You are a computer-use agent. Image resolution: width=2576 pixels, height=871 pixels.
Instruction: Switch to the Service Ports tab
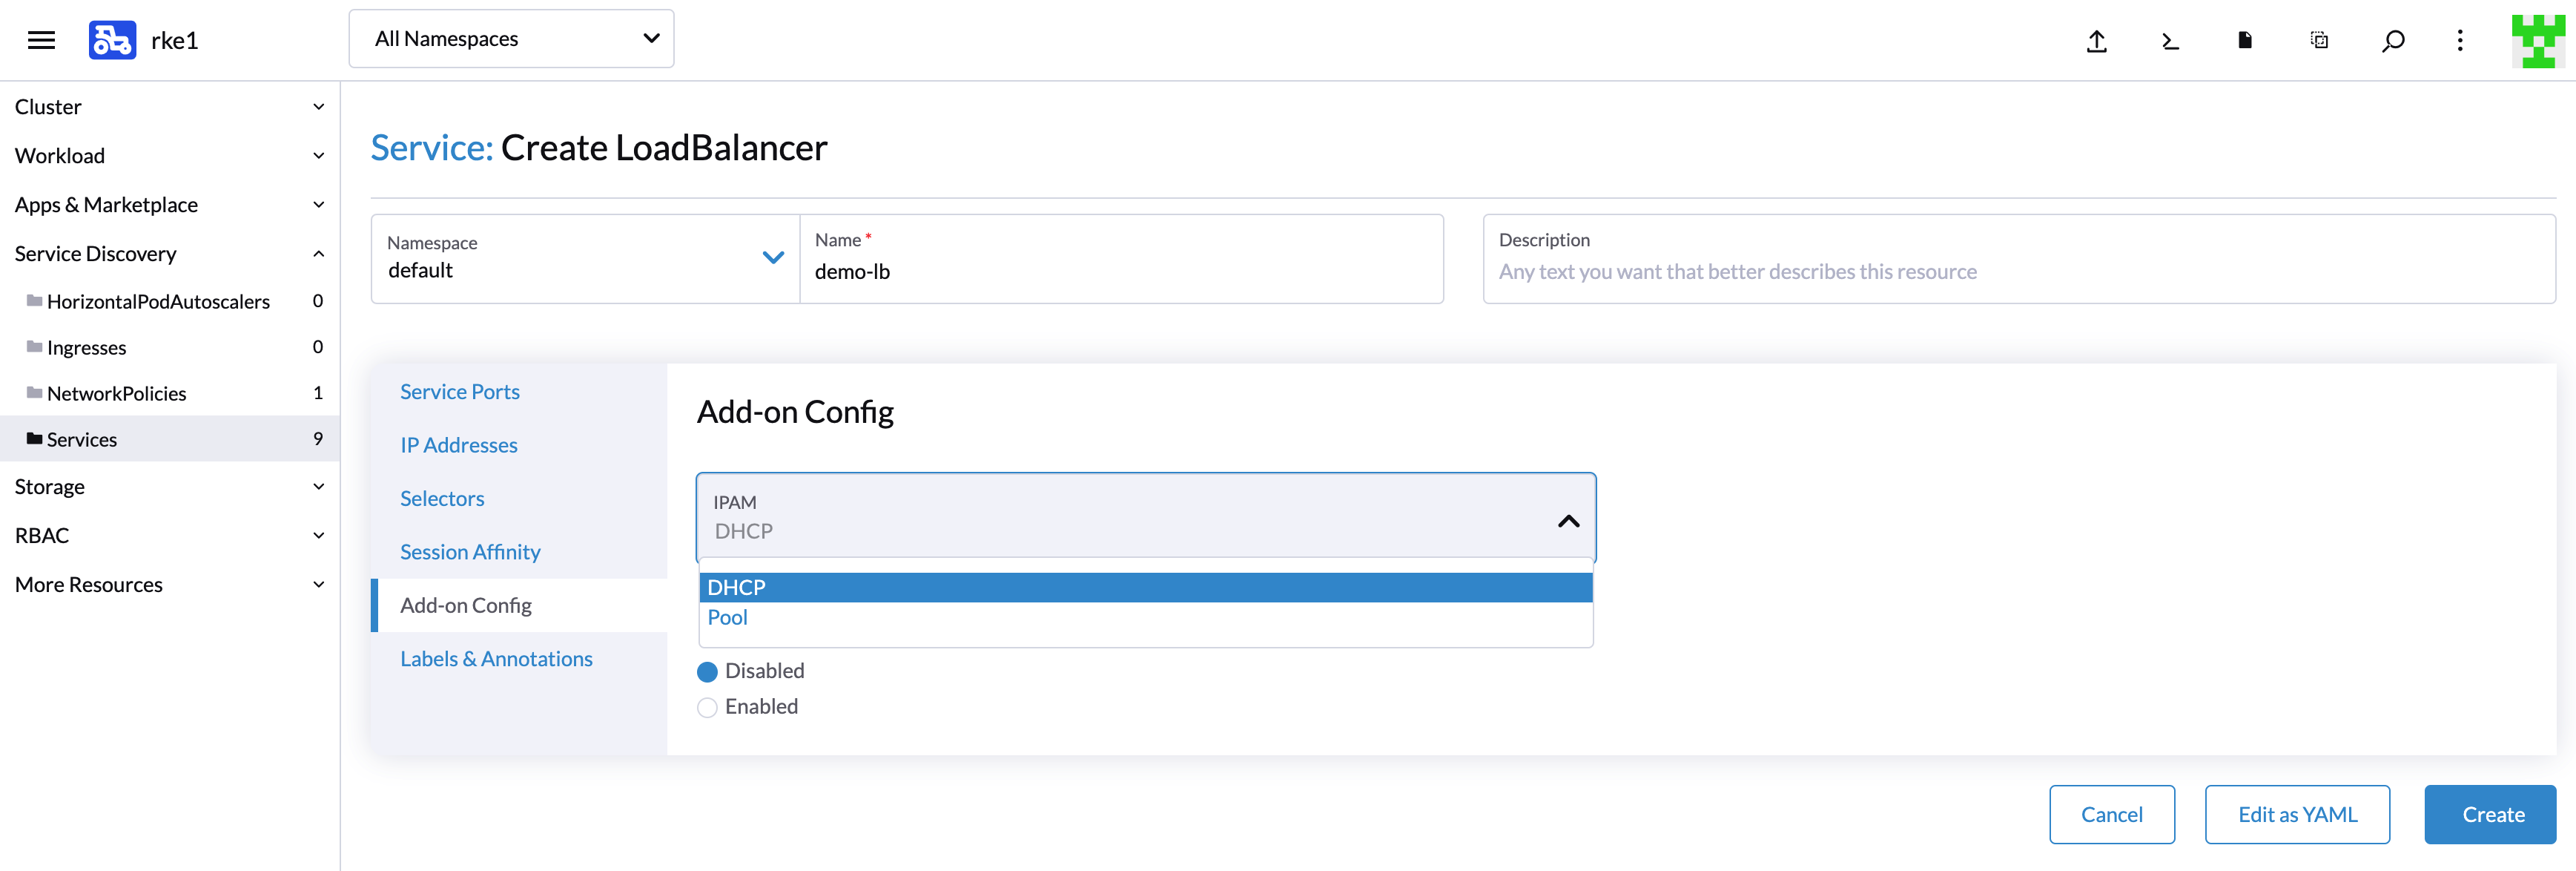point(460,392)
